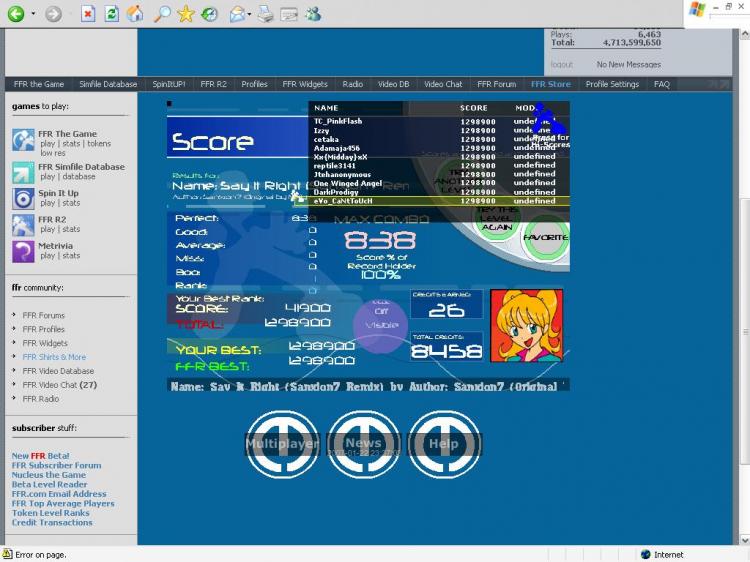Open Nucleus the Game link
This screenshot has height=562, width=750.
[49, 475]
